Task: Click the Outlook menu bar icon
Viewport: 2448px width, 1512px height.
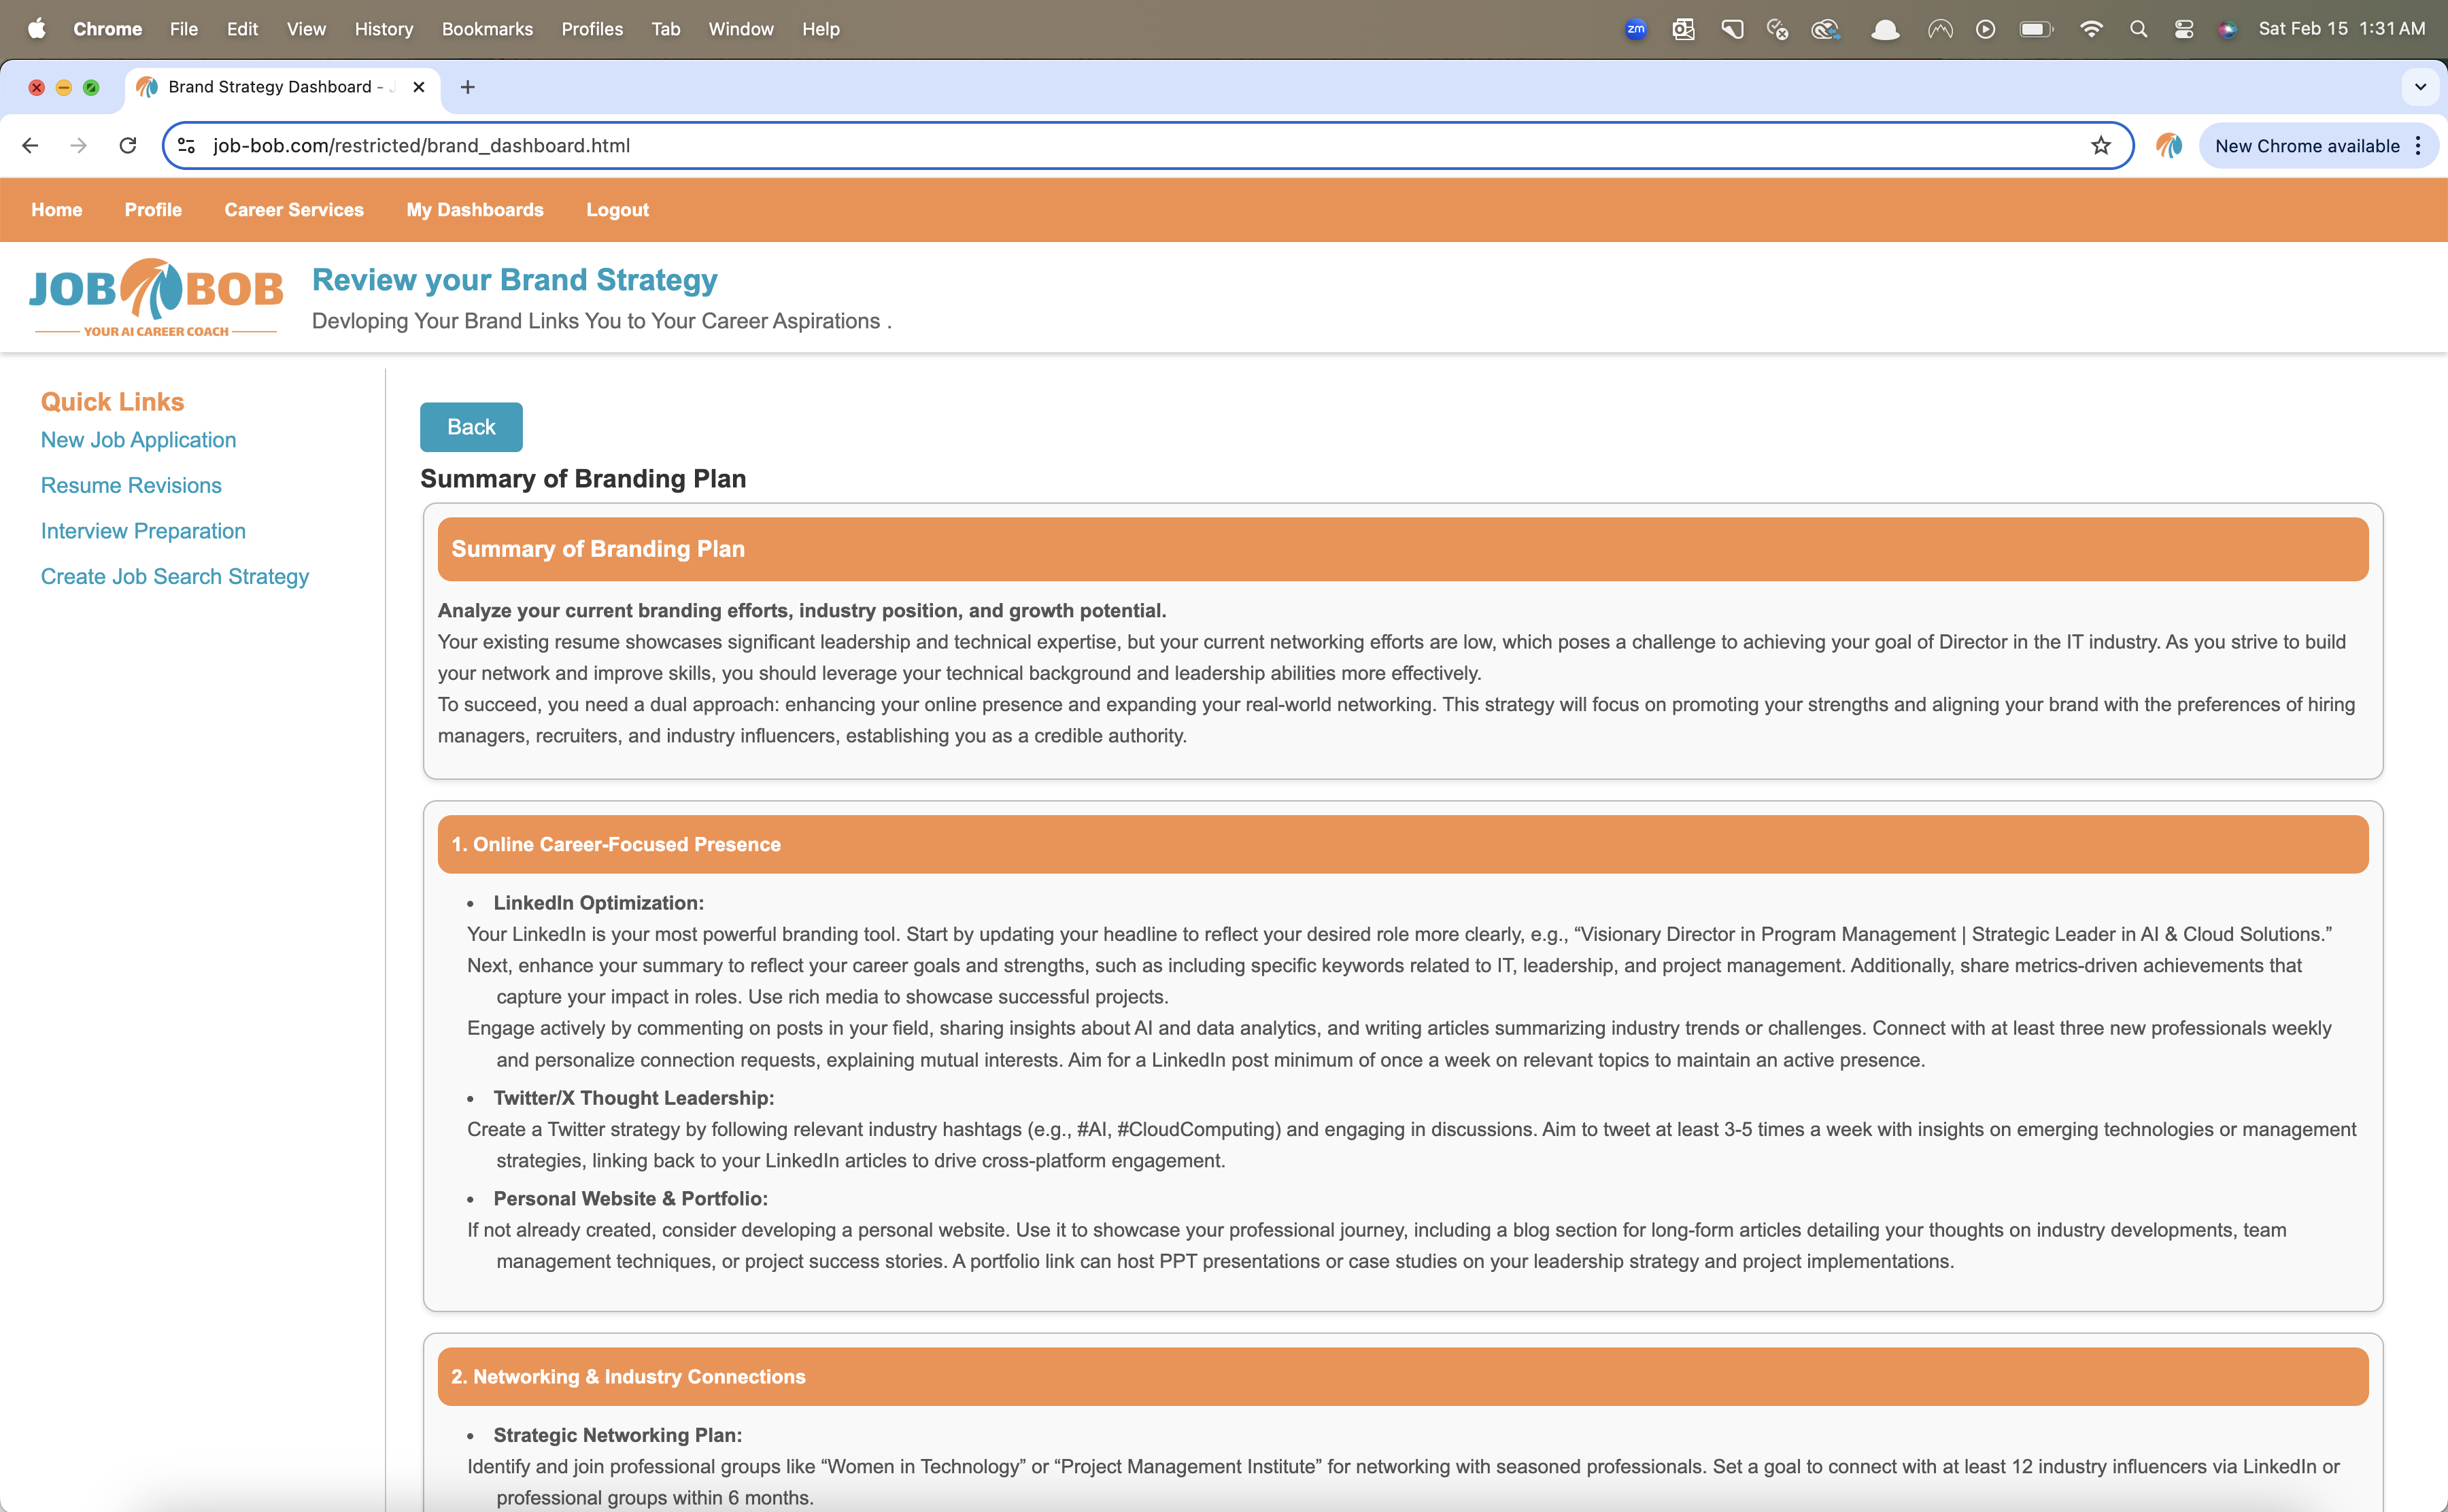Action: click(1684, 29)
